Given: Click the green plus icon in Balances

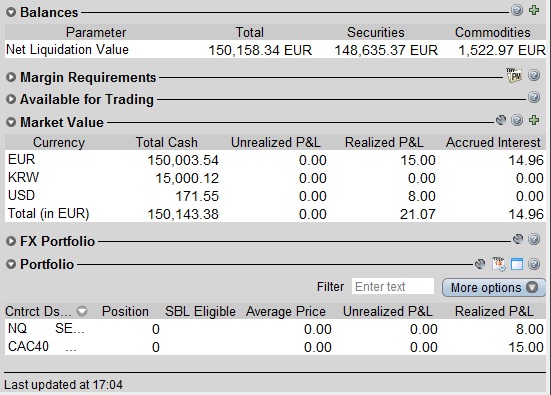Looking at the screenshot, I should click(534, 10).
